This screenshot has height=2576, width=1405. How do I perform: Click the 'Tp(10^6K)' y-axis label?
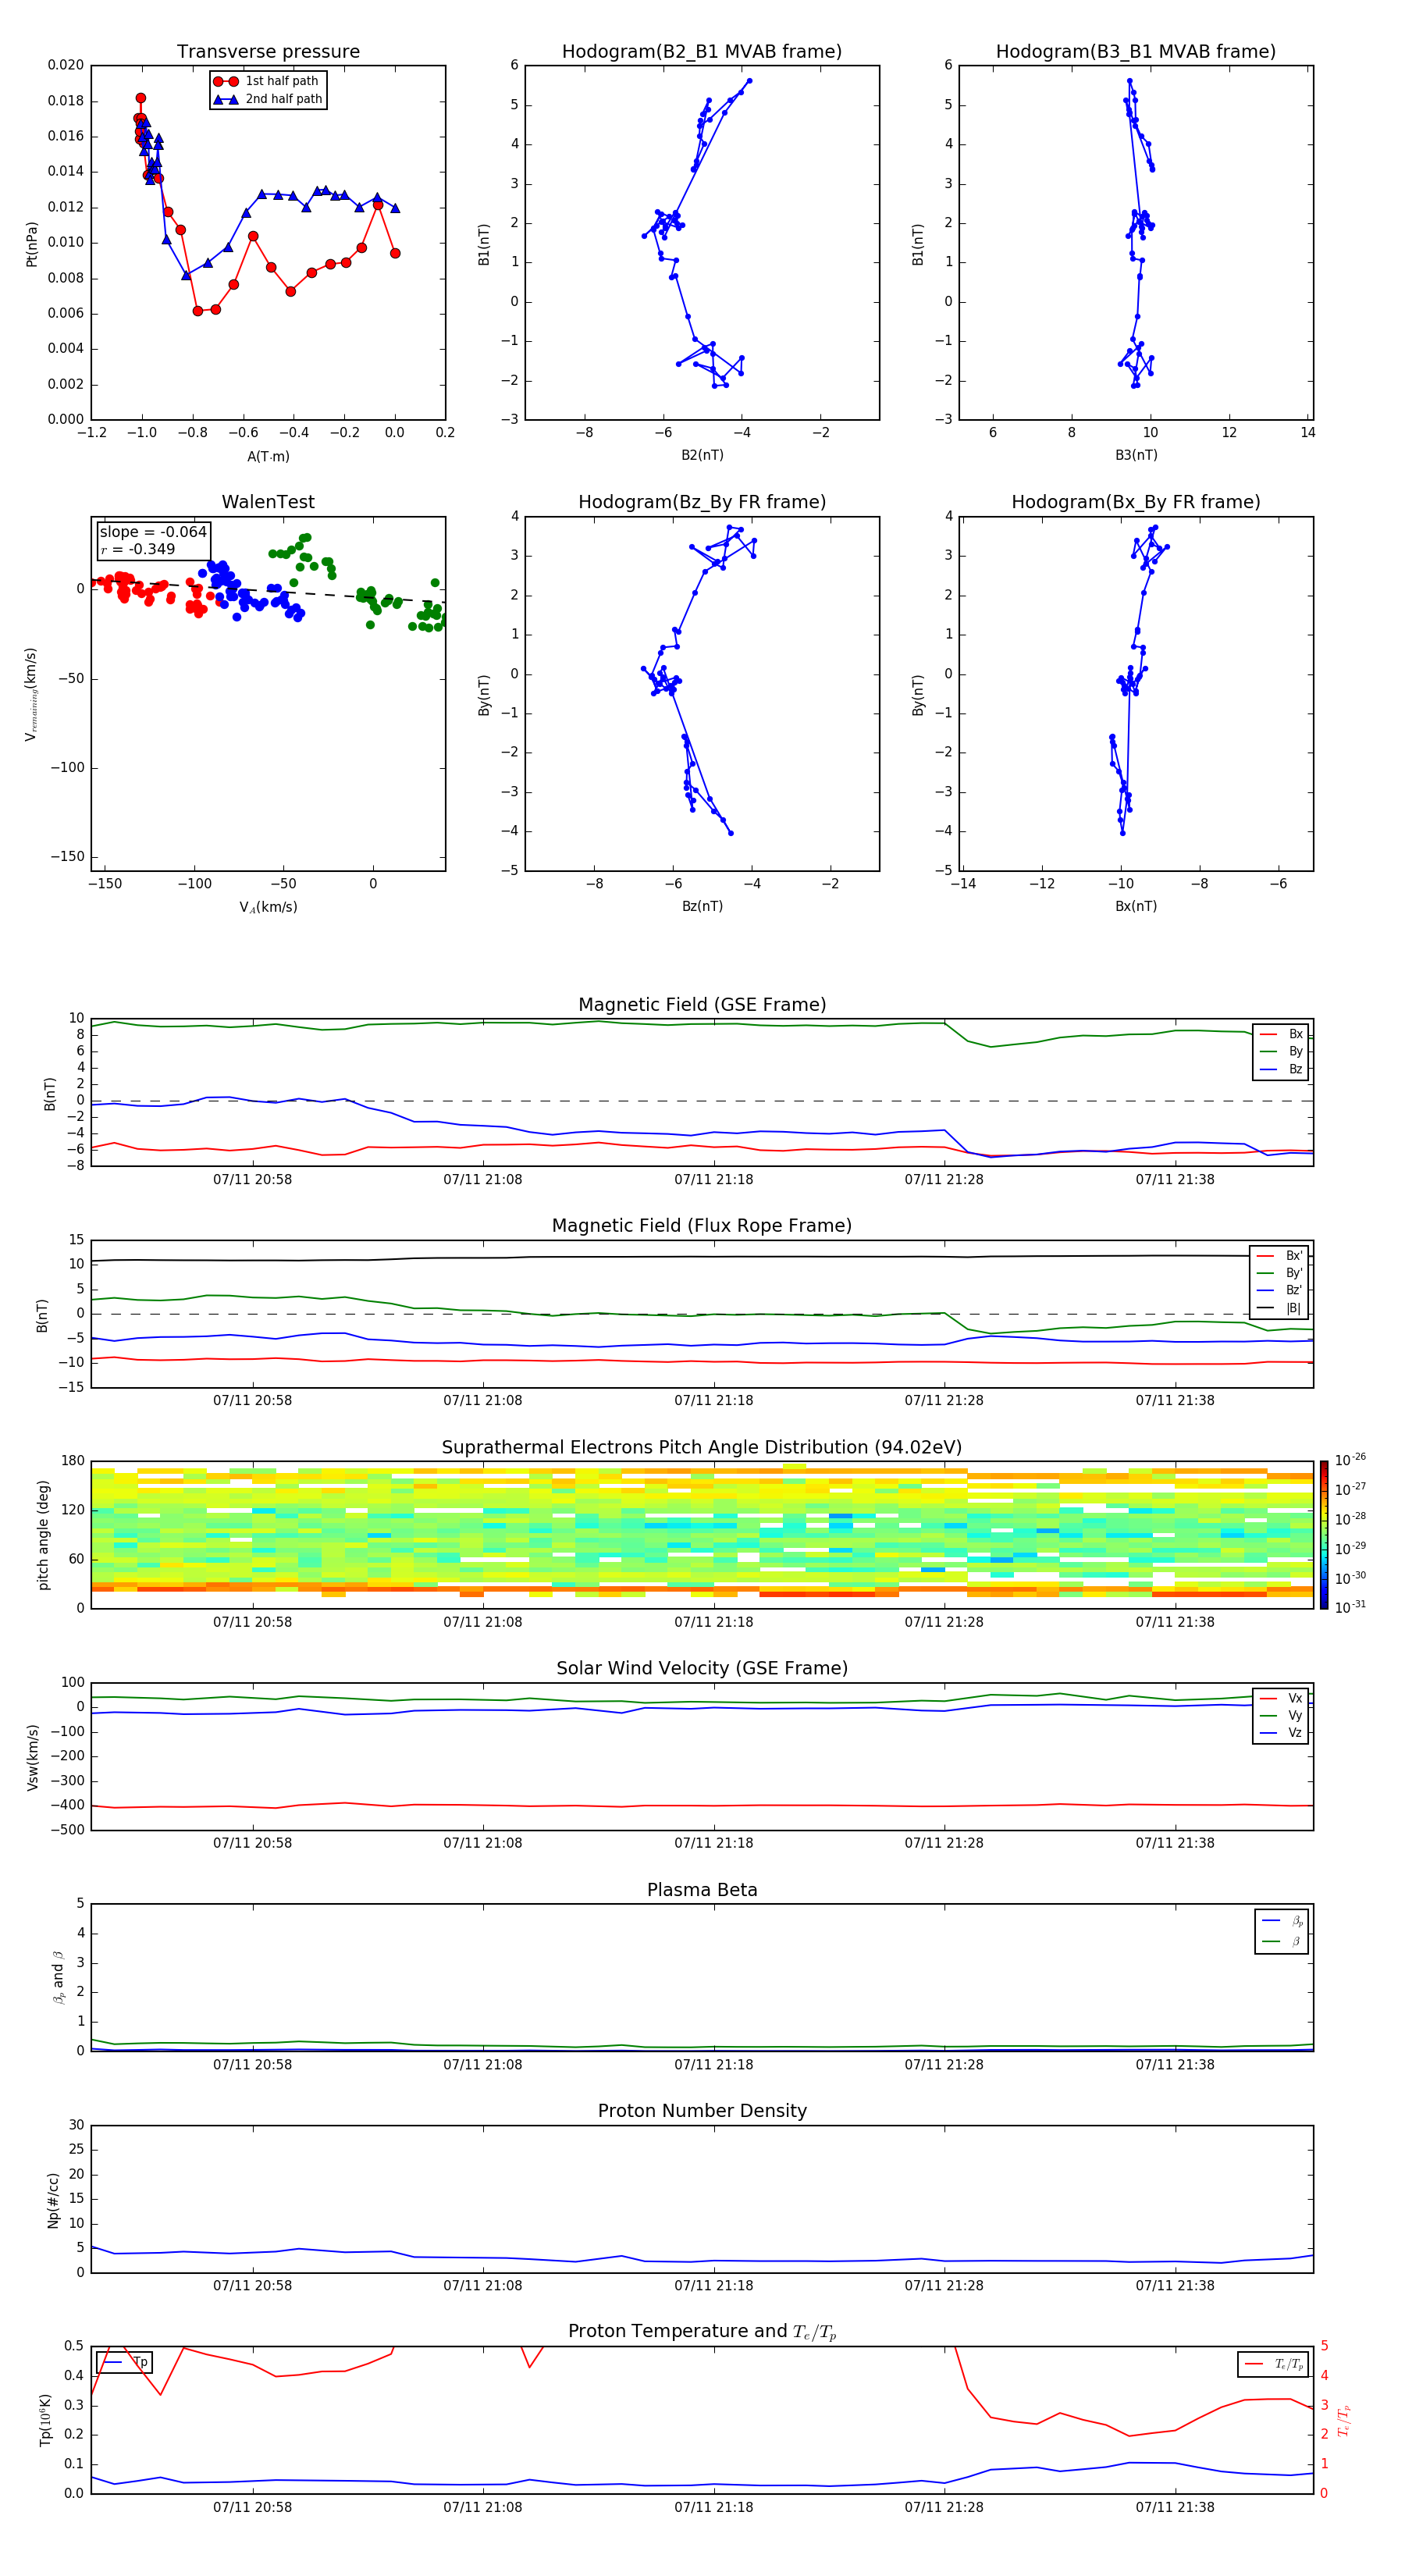[46, 2420]
